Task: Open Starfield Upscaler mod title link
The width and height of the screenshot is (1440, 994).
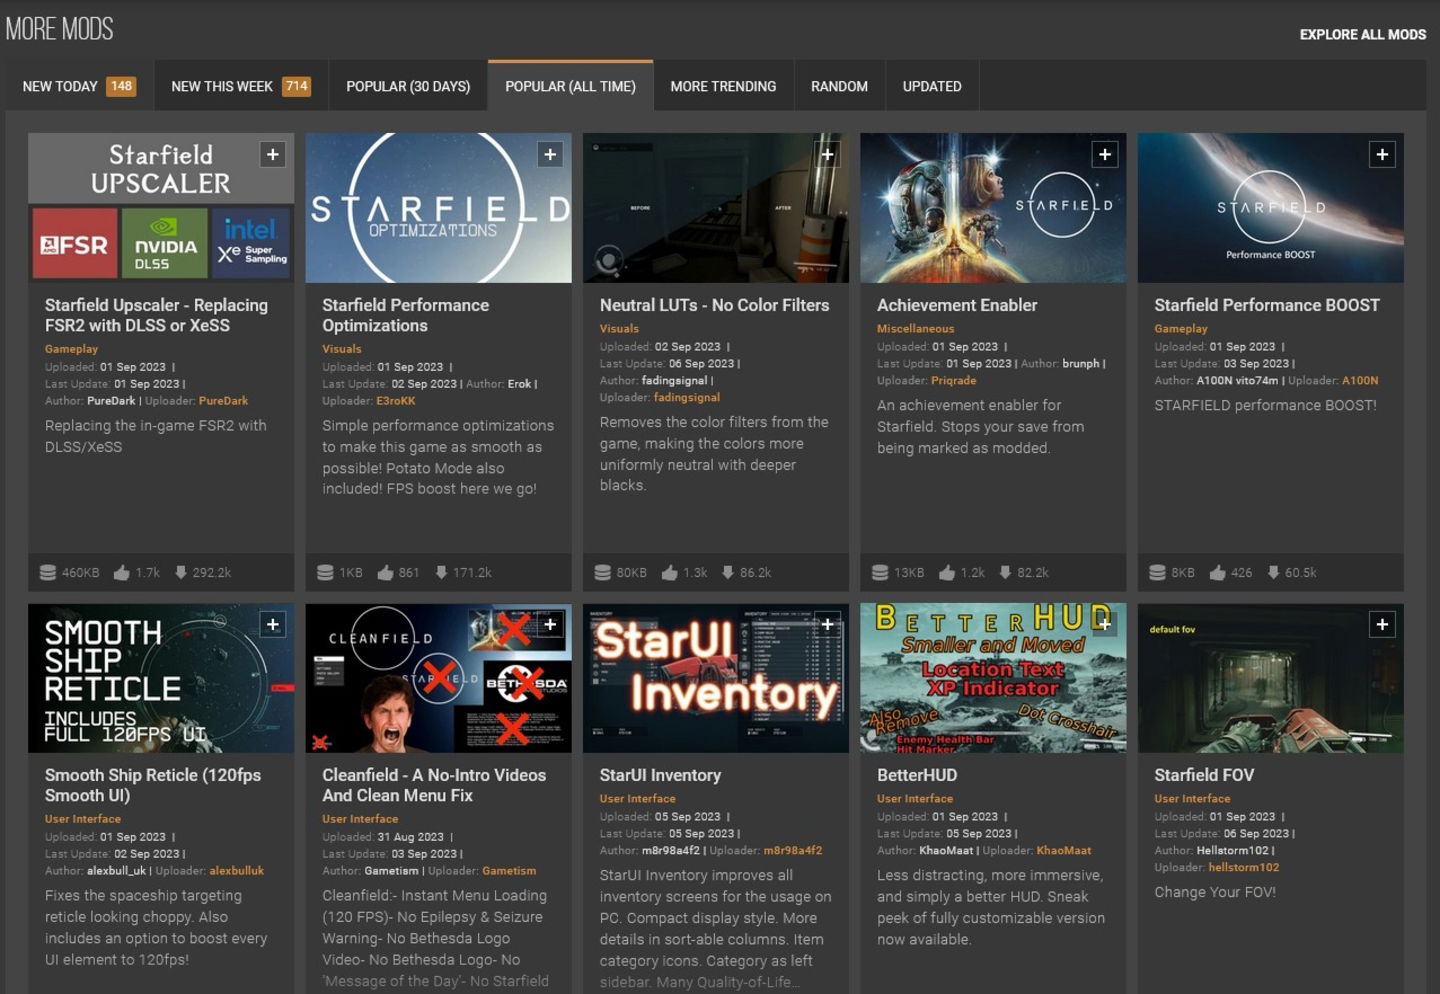Action: point(156,315)
